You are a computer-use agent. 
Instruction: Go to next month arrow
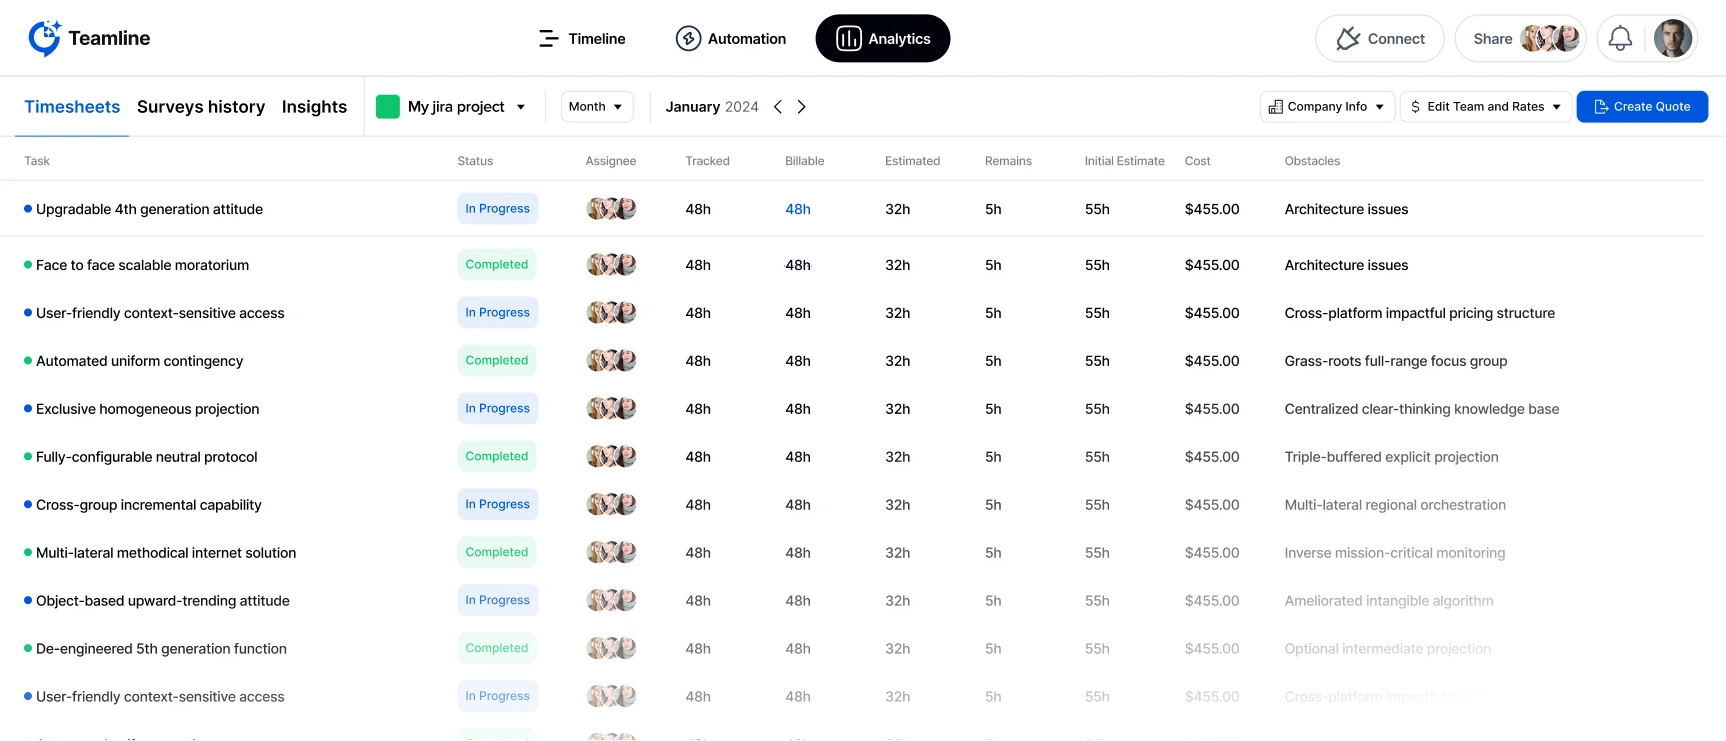pyautogui.click(x=801, y=107)
